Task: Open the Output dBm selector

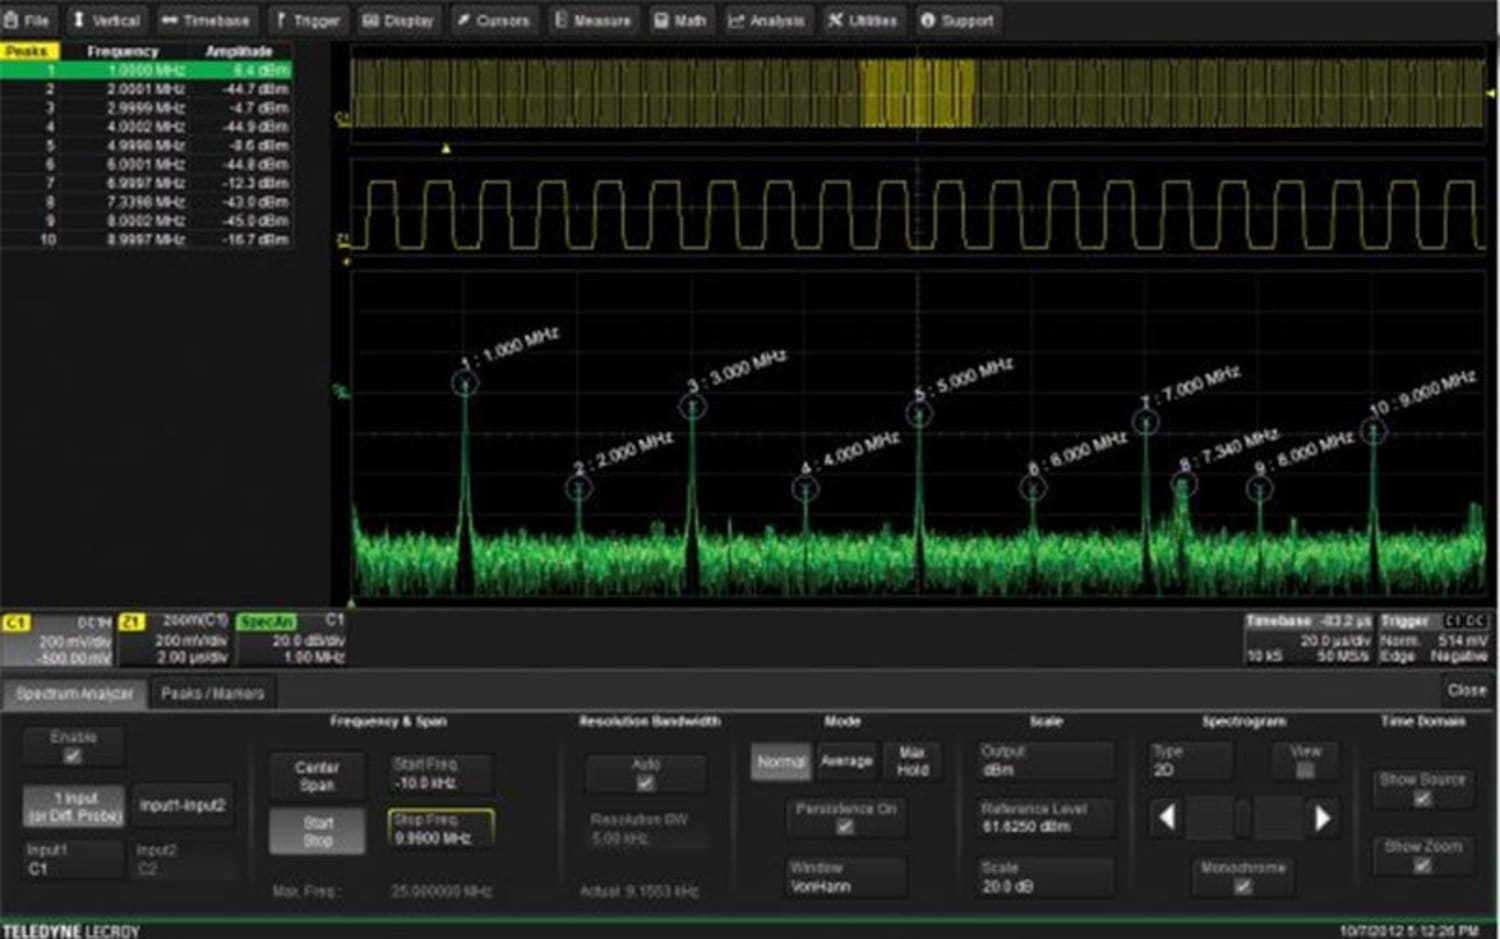Action: tap(1043, 762)
